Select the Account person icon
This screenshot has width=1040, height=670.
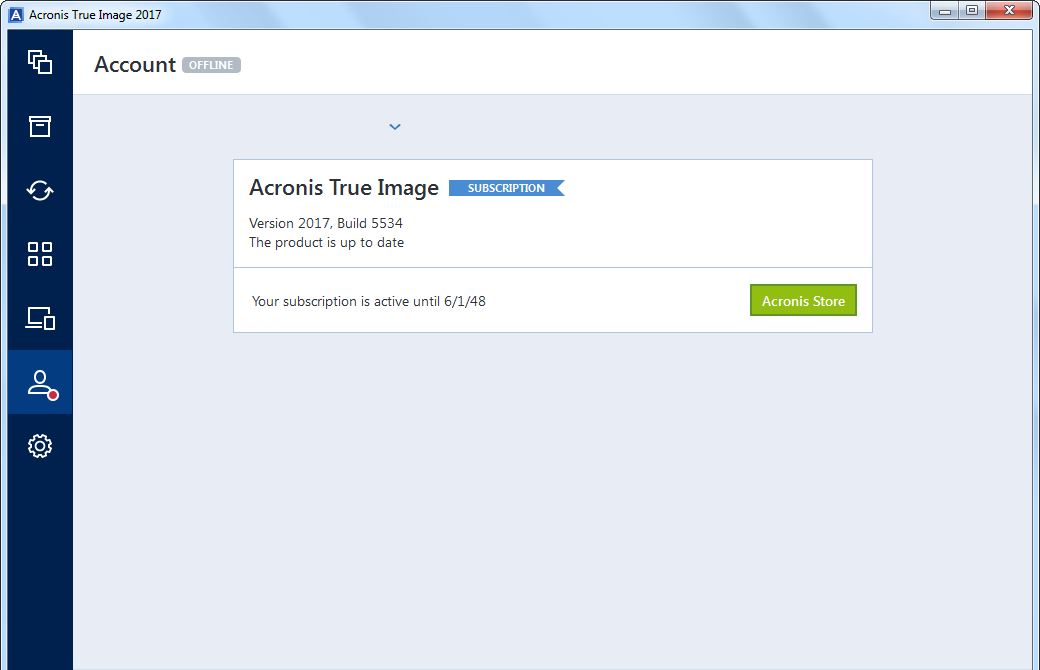click(40, 383)
